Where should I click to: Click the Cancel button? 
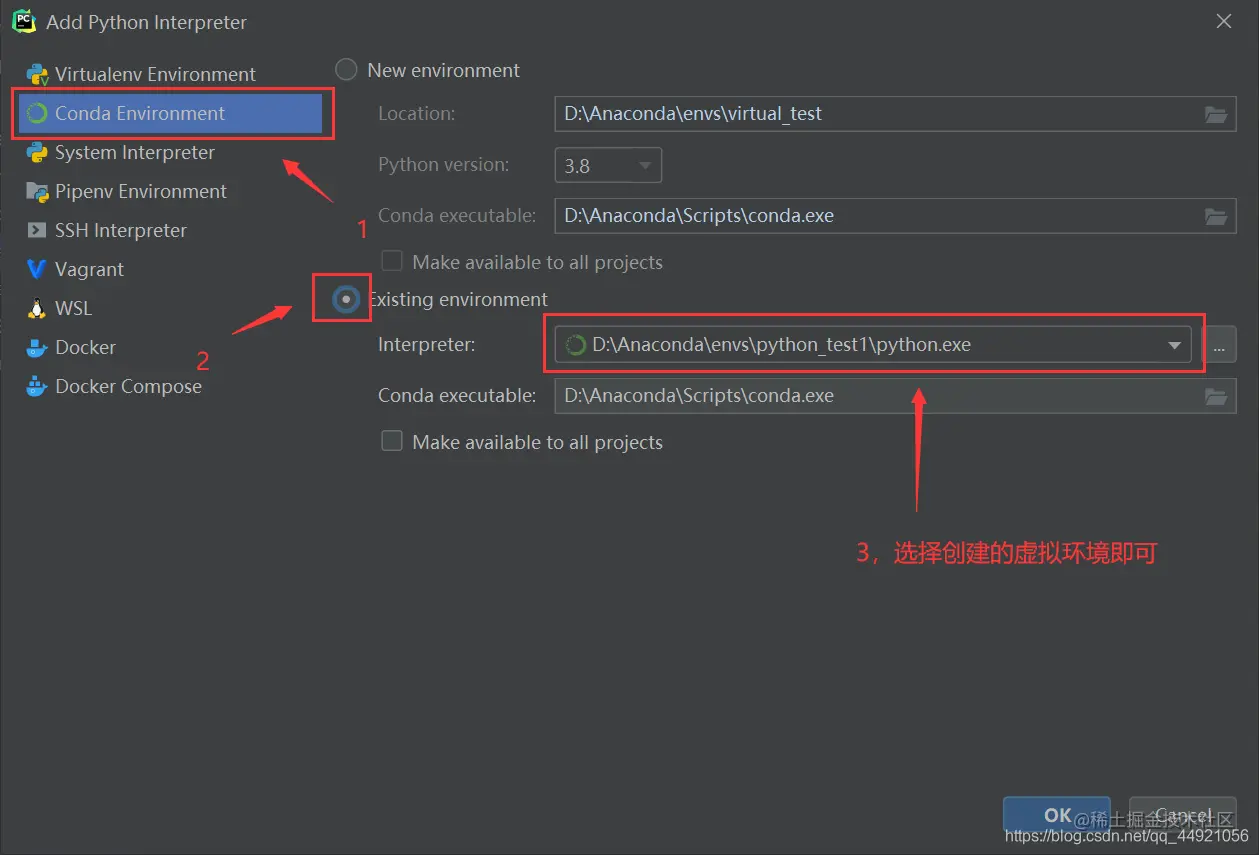[x=1183, y=815]
